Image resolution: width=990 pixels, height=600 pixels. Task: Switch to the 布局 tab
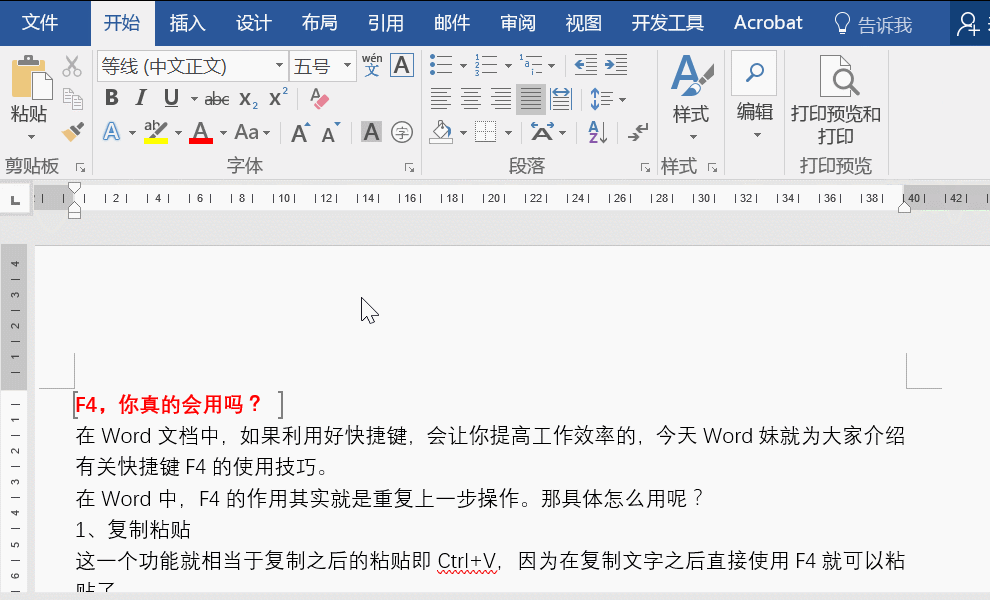[x=319, y=23]
